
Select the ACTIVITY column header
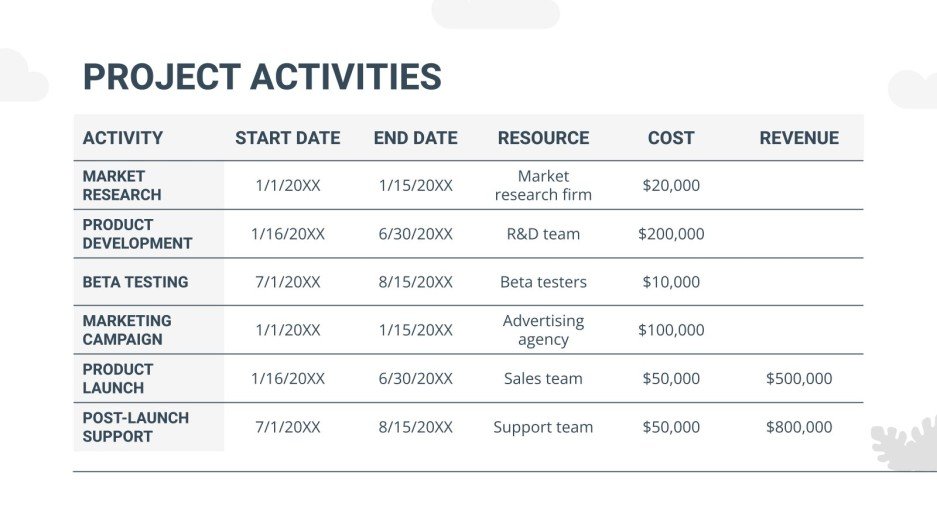[x=123, y=138]
